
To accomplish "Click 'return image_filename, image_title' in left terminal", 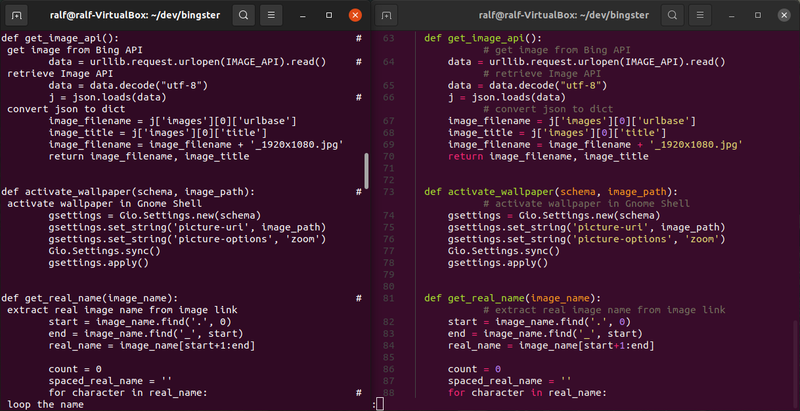I will pyautogui.click(x=149, y=157).
